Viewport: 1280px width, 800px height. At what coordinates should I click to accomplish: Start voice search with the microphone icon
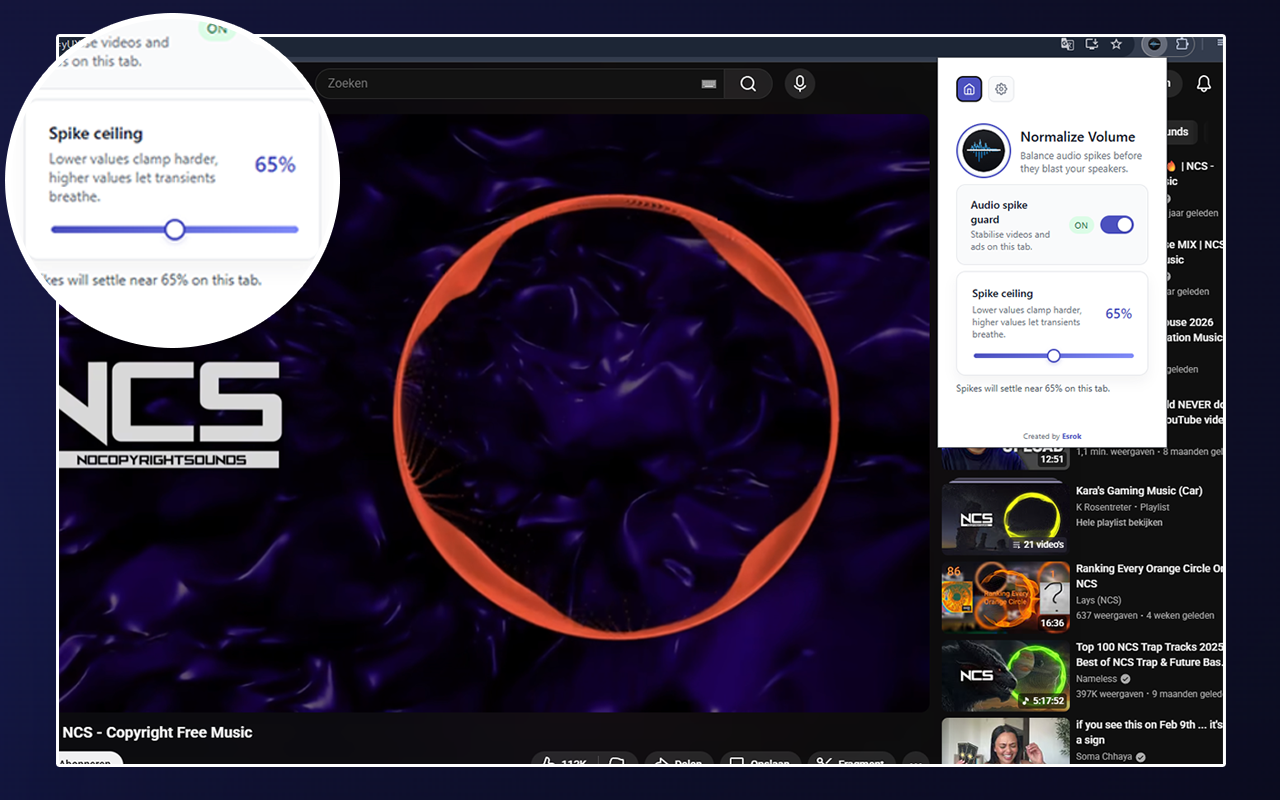799,83
